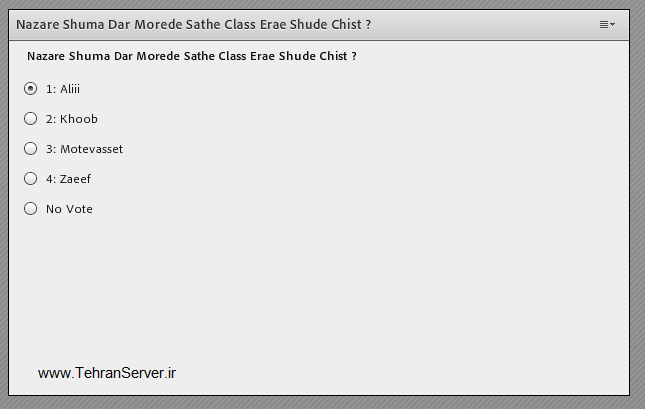The height and width of the screenshot is (409, 645).
Task: Pick the '3: Motevasset' radio button
Action: (x=30, y=149)
